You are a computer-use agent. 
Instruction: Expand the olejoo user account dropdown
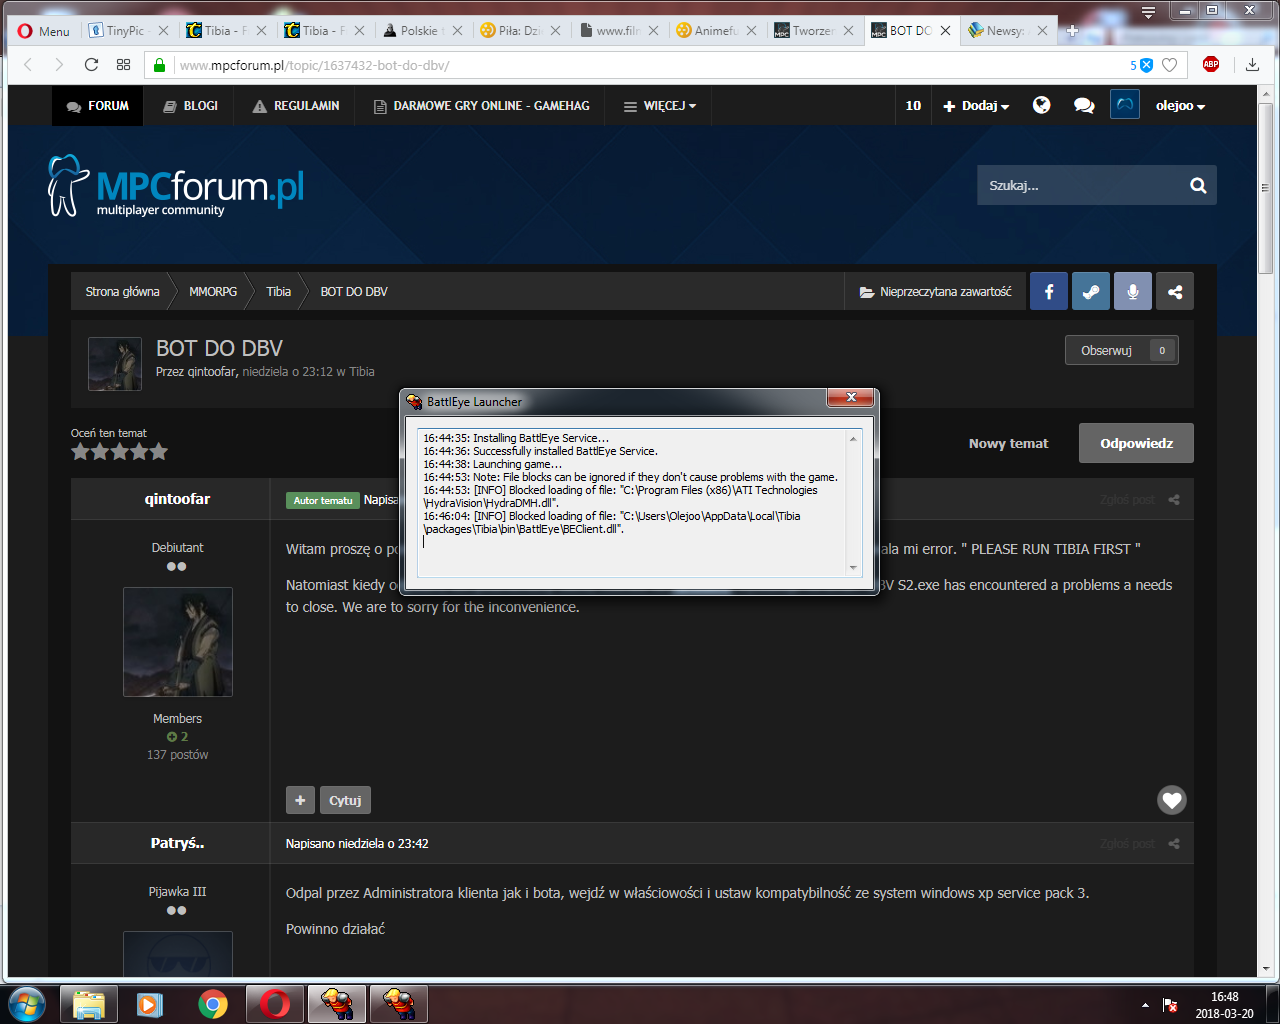[x=1180, y=106]
